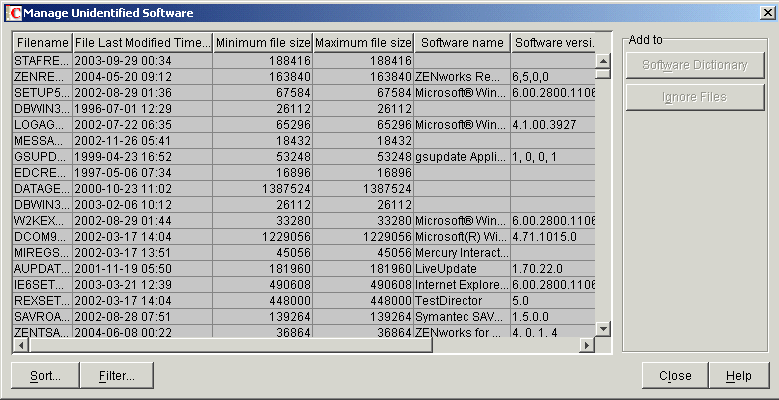Screen dimensions: 779x400
Task: Click the date 1996-07-01 12:29
Action: (x=143, y=109)
